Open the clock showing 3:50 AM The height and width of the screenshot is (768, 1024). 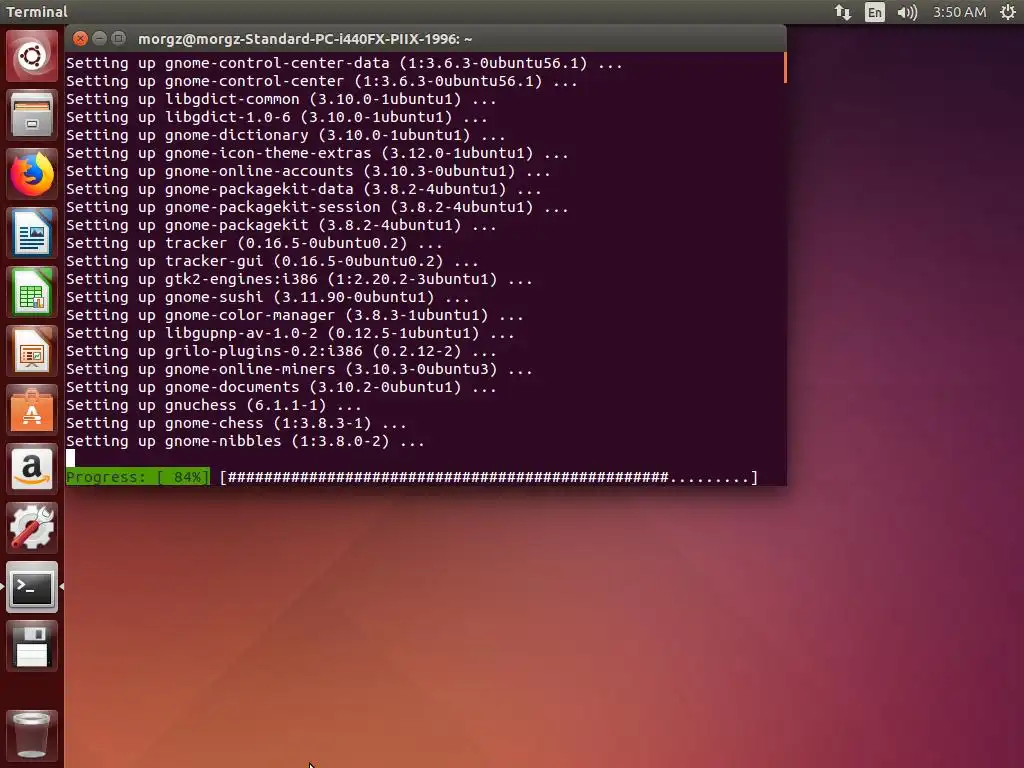pos(959,12)
